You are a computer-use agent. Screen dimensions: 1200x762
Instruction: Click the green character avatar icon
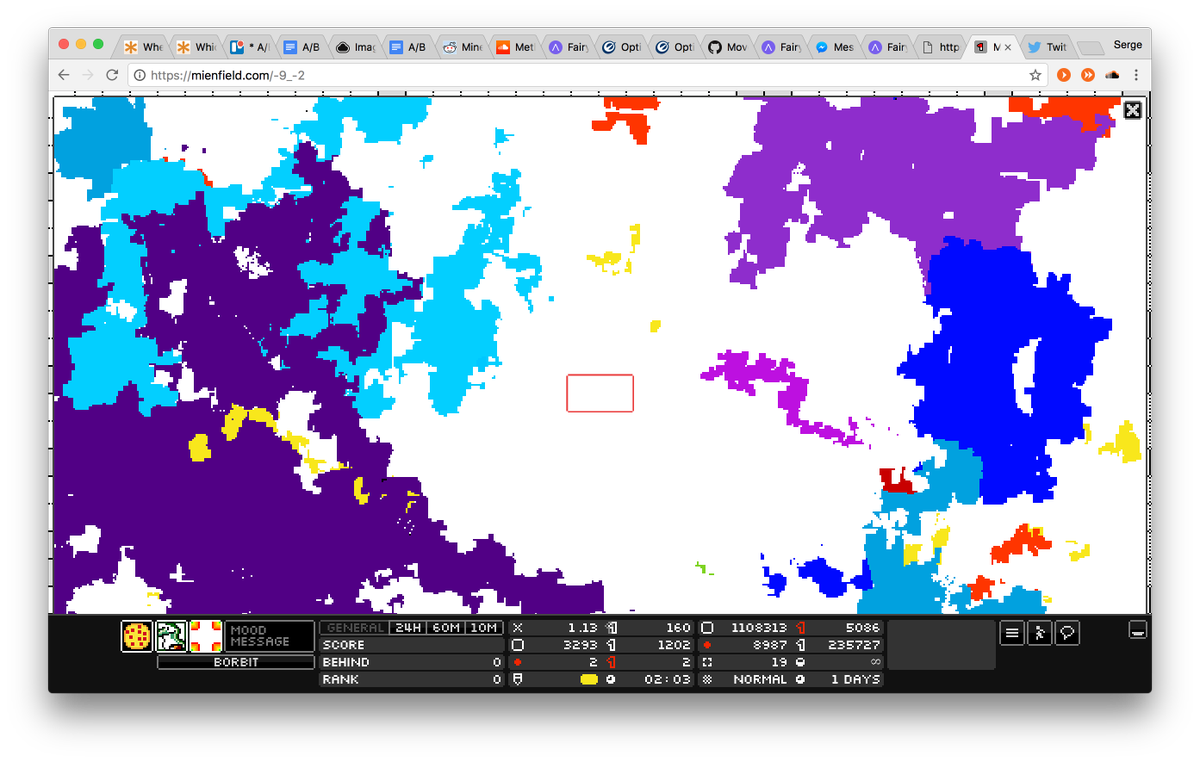coord(171,636)
